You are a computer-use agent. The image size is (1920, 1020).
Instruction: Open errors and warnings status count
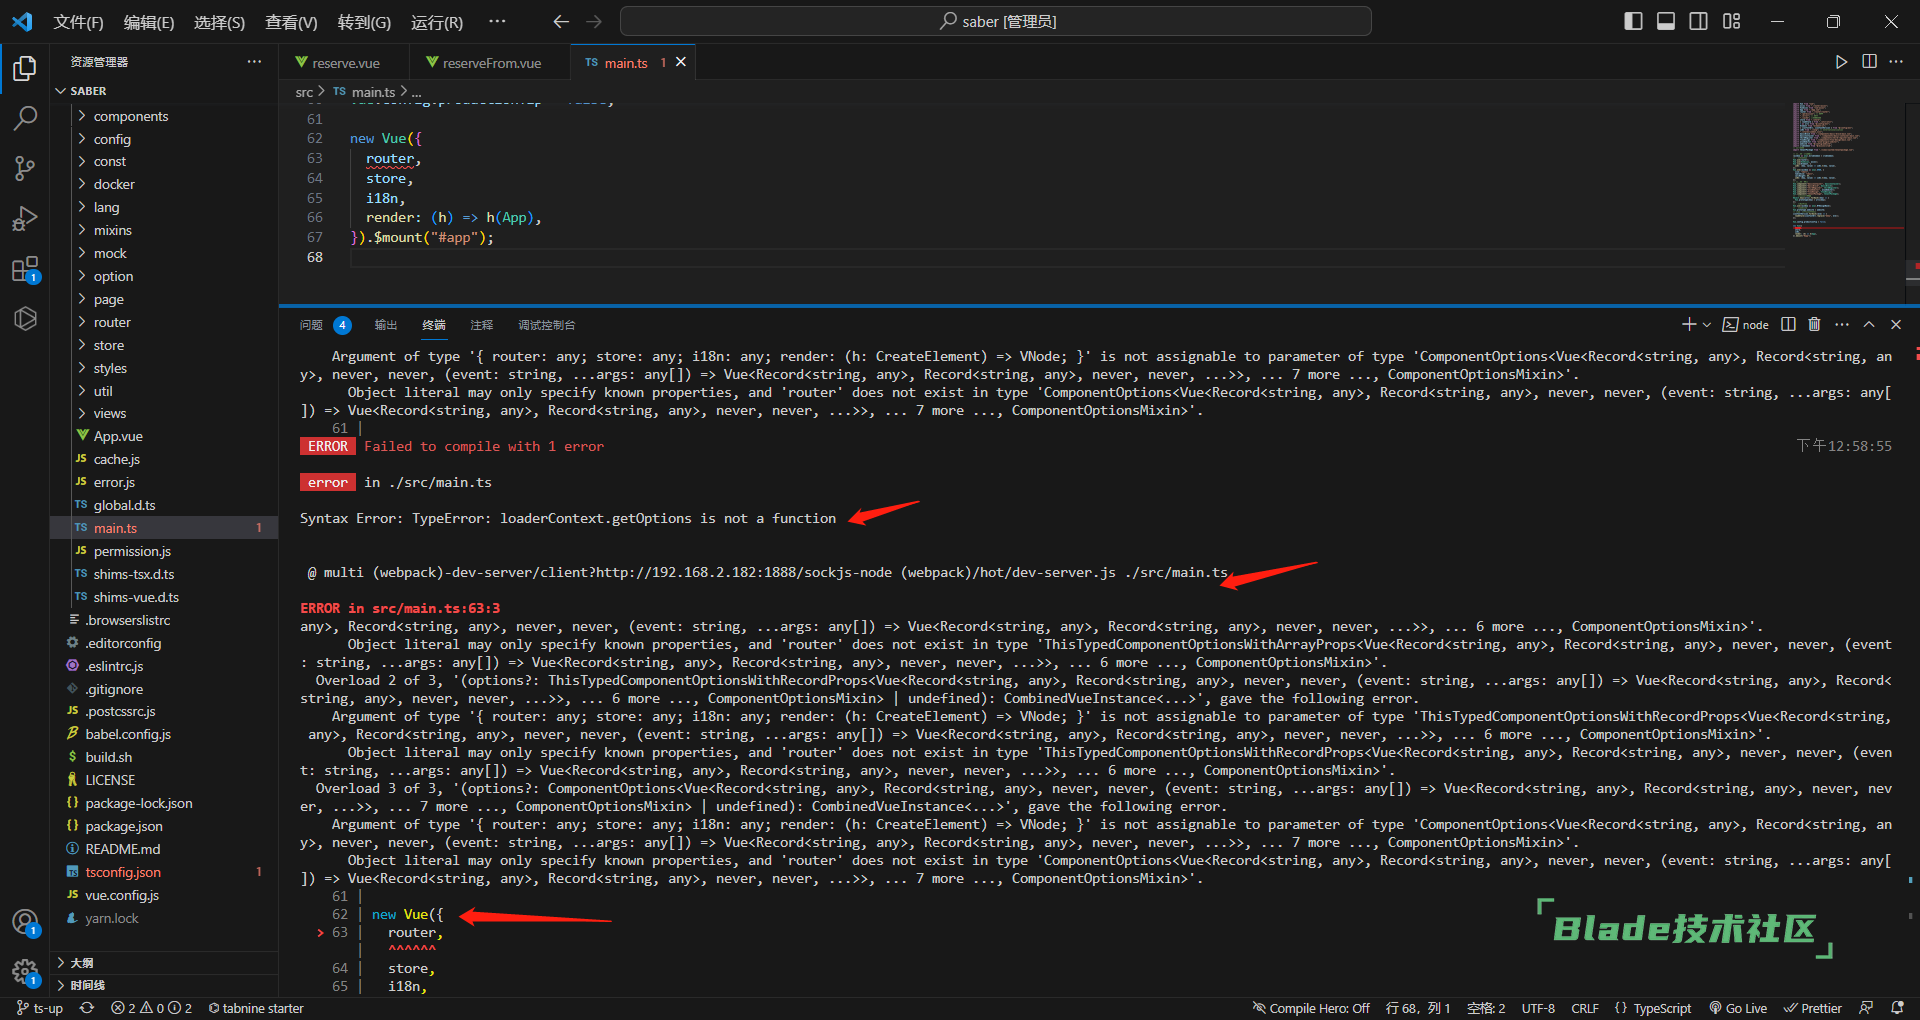[151, 1008]
